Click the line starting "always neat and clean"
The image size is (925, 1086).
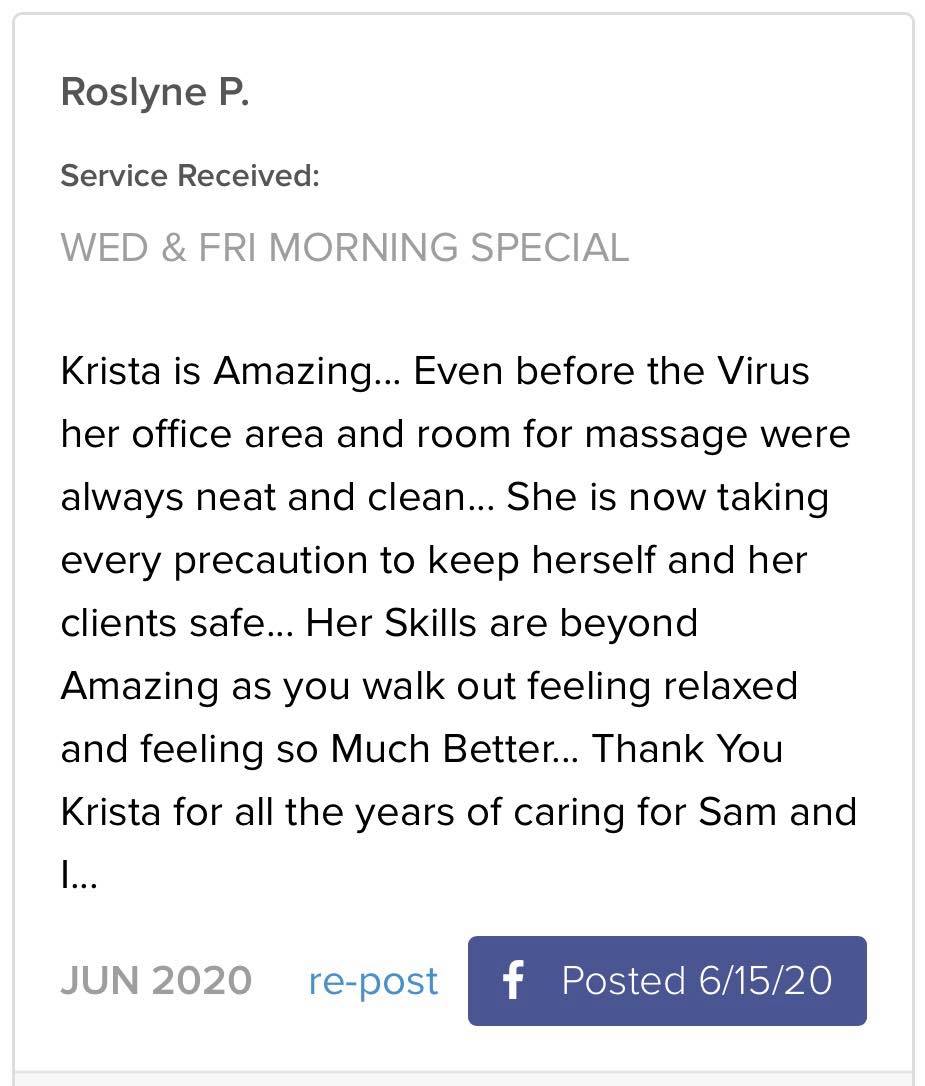[x=270, y=498]
